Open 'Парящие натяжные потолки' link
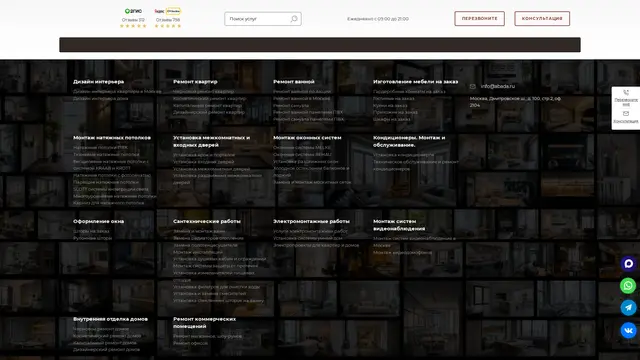640x360 pixels. (106, 182)
